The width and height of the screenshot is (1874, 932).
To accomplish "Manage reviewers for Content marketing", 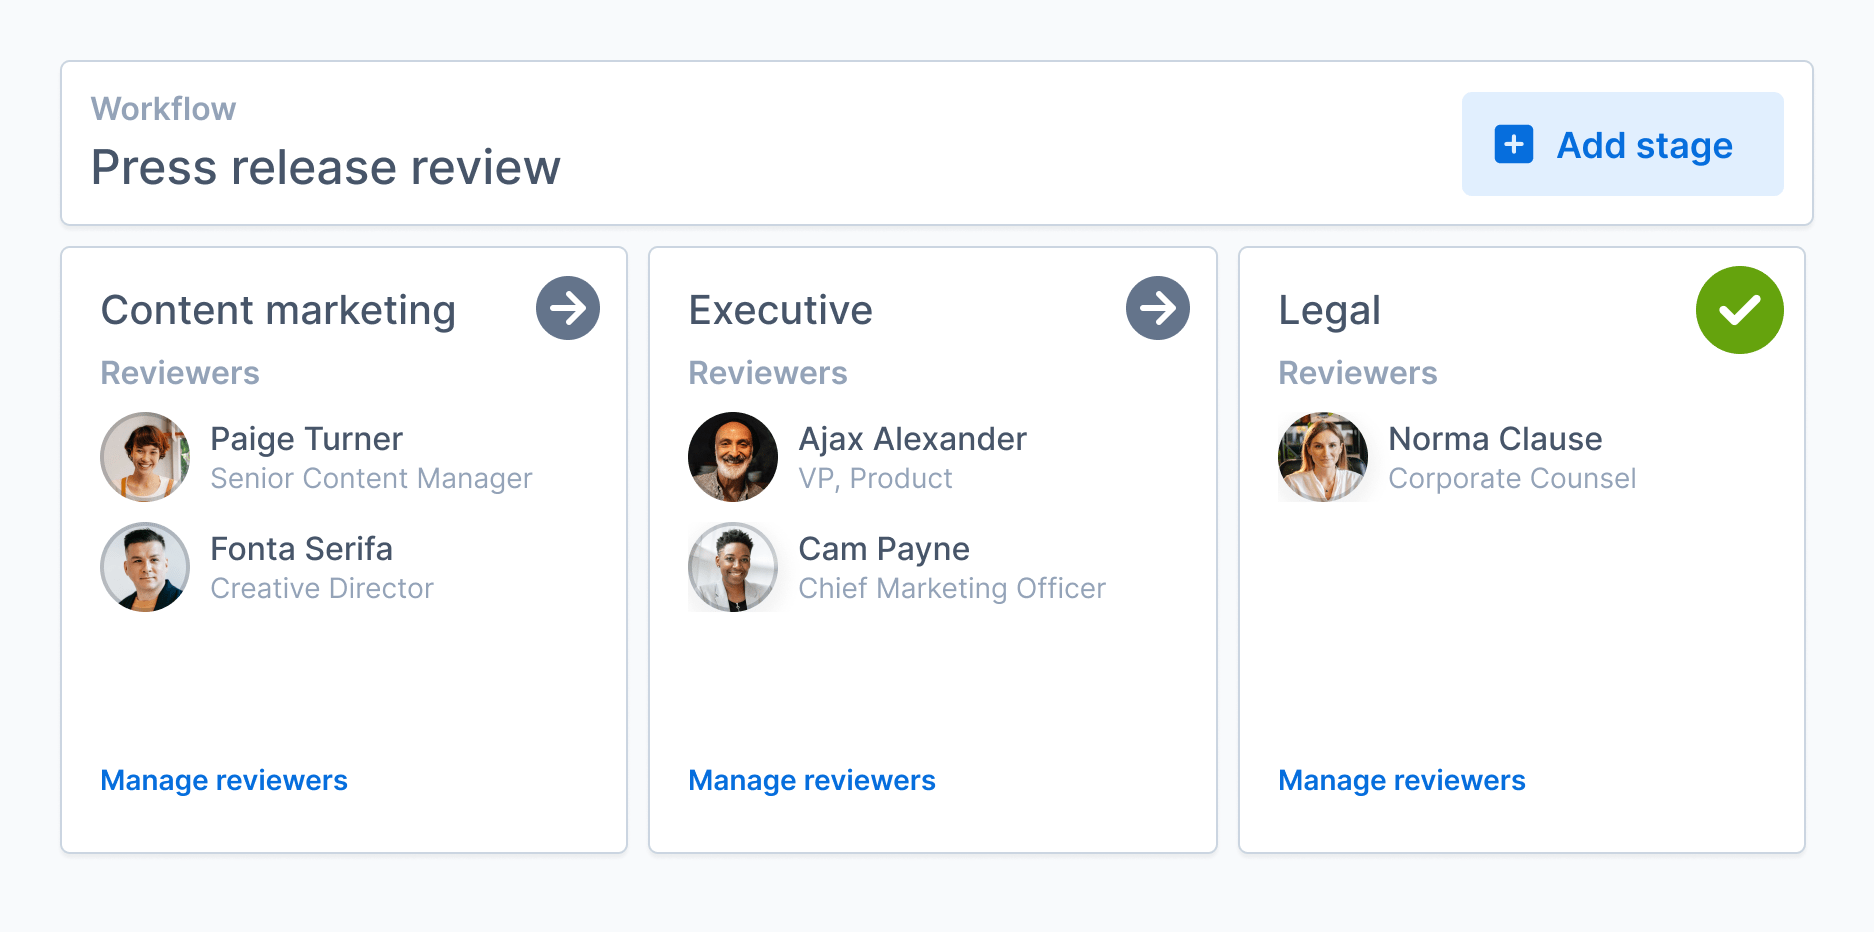I will pyautogui.click(x=224, y=780).
